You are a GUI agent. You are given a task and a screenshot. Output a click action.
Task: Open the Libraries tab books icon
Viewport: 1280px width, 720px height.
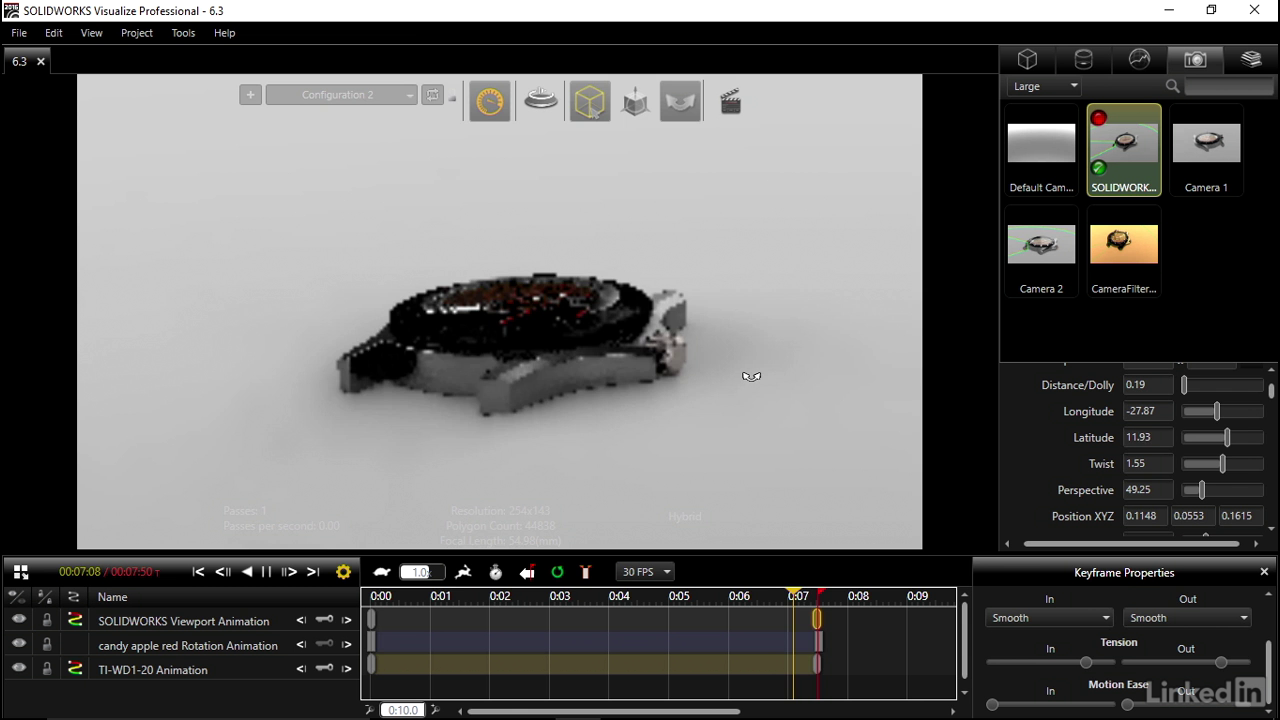pos(1251,59)
